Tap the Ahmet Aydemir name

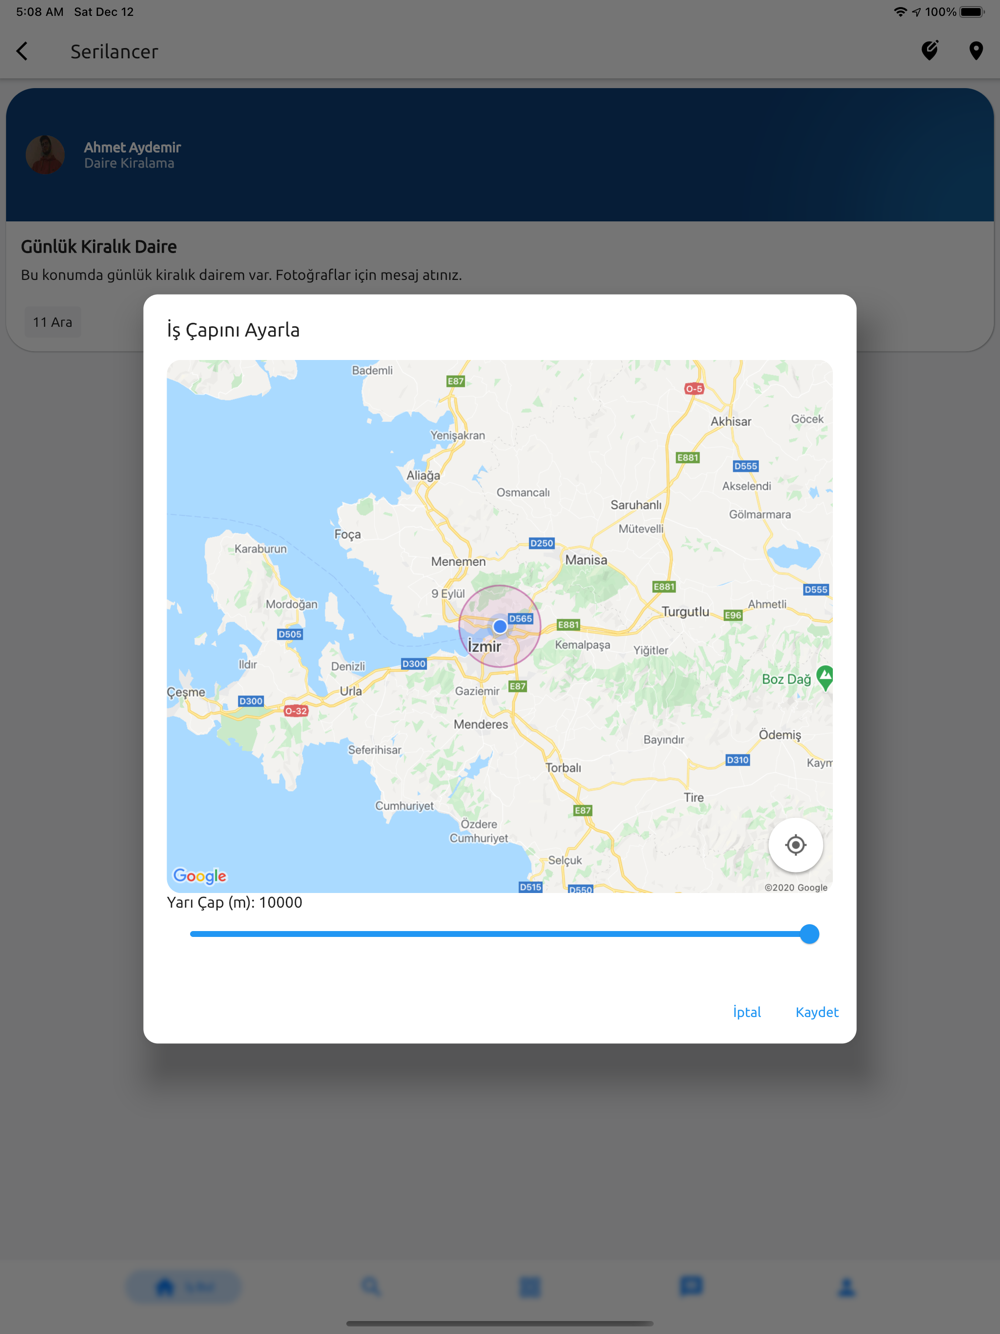[132, 147]
